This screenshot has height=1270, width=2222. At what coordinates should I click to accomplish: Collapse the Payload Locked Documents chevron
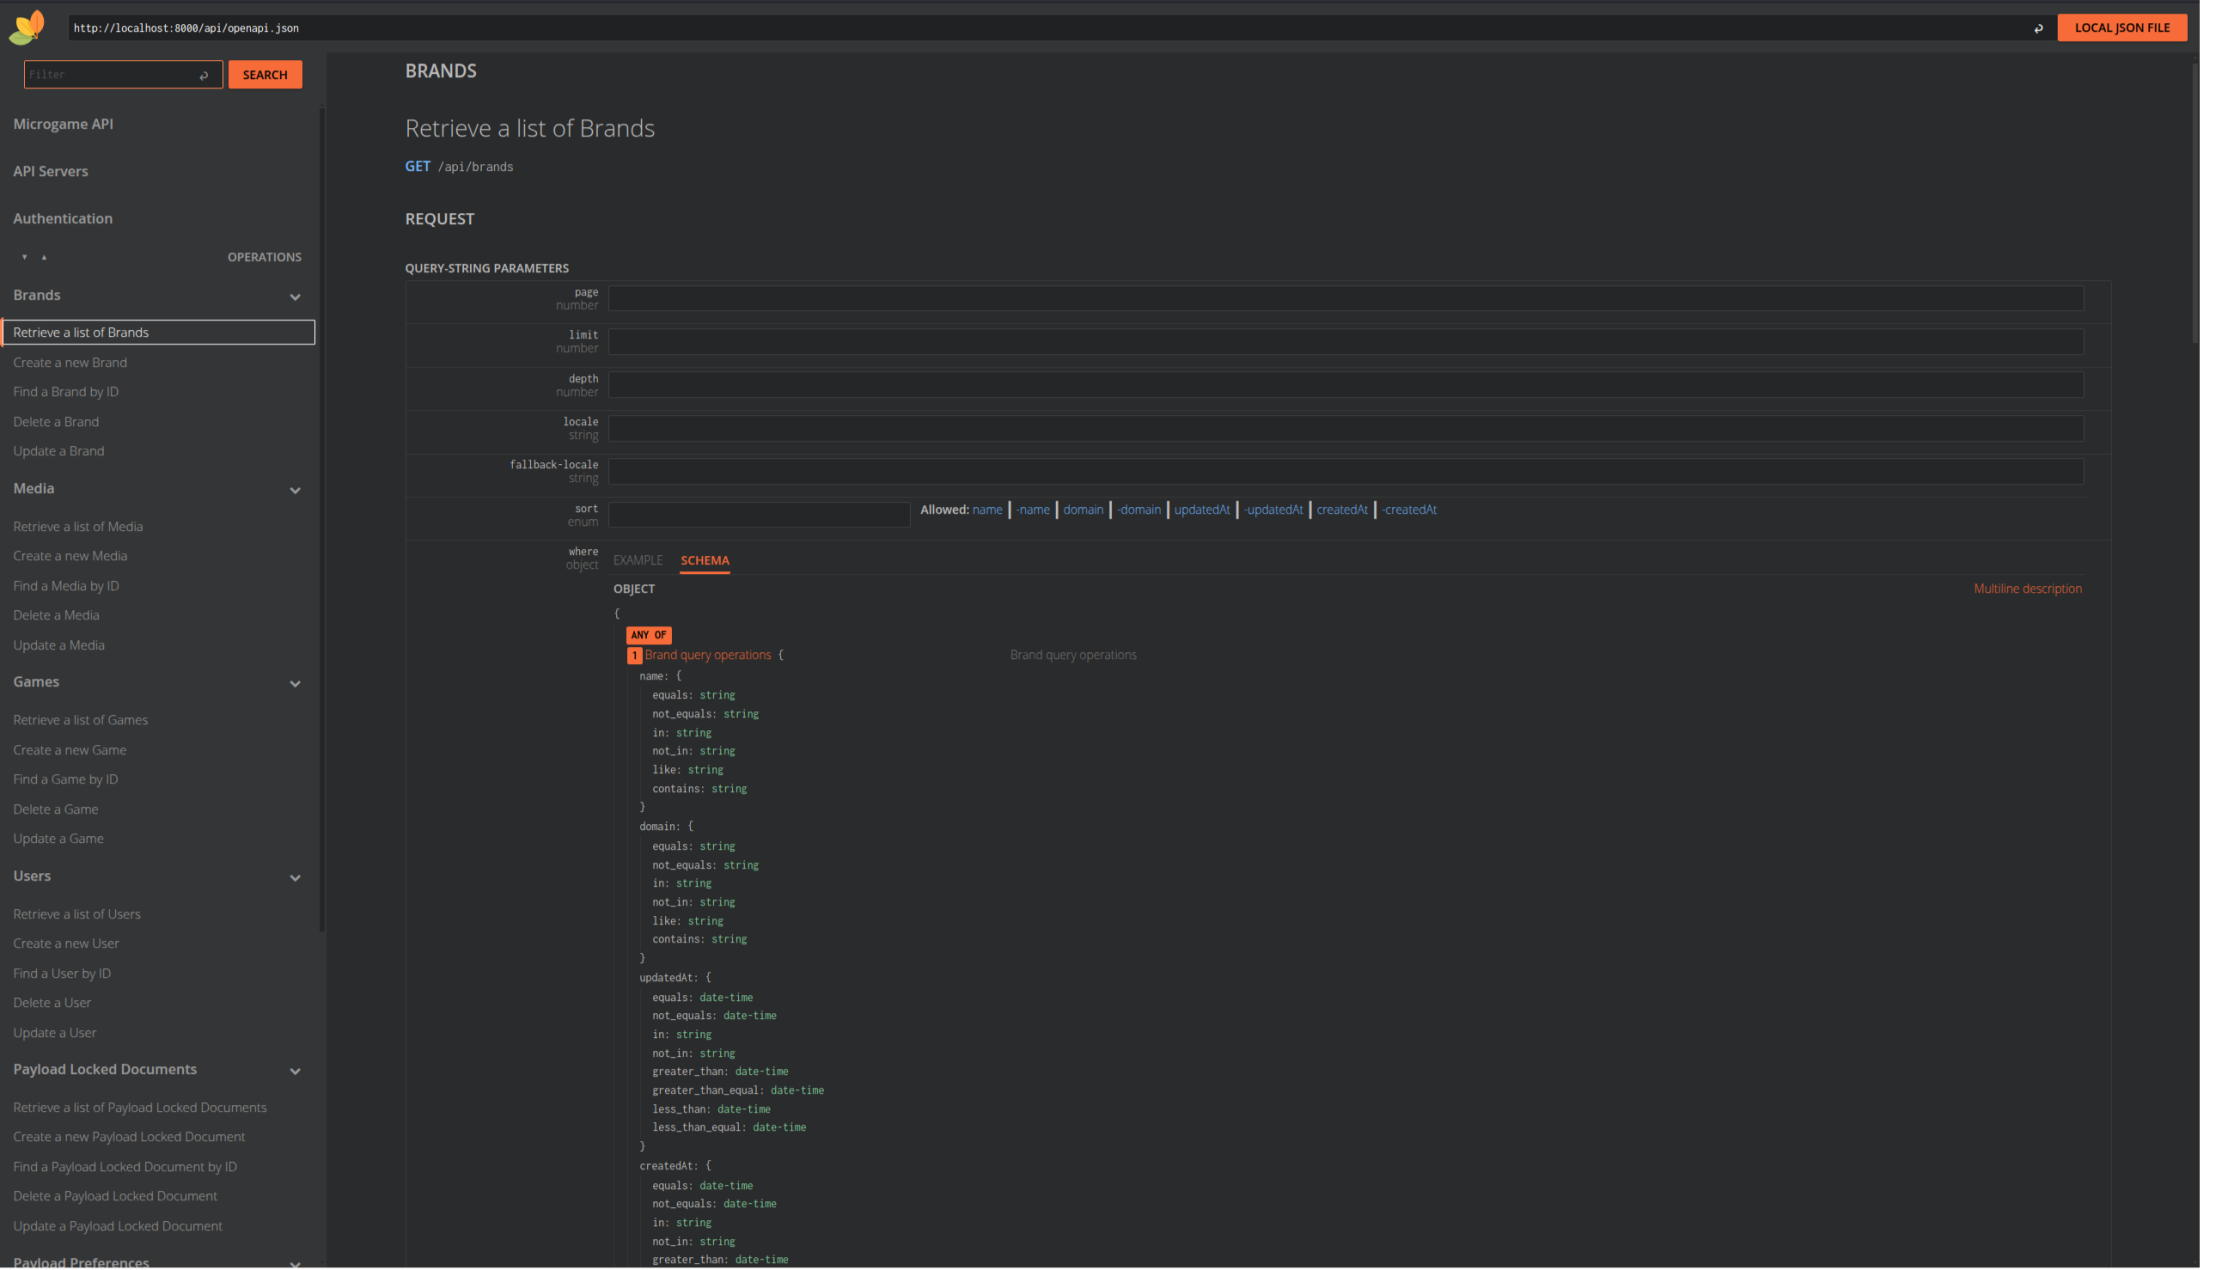(x=295, y=1071)
